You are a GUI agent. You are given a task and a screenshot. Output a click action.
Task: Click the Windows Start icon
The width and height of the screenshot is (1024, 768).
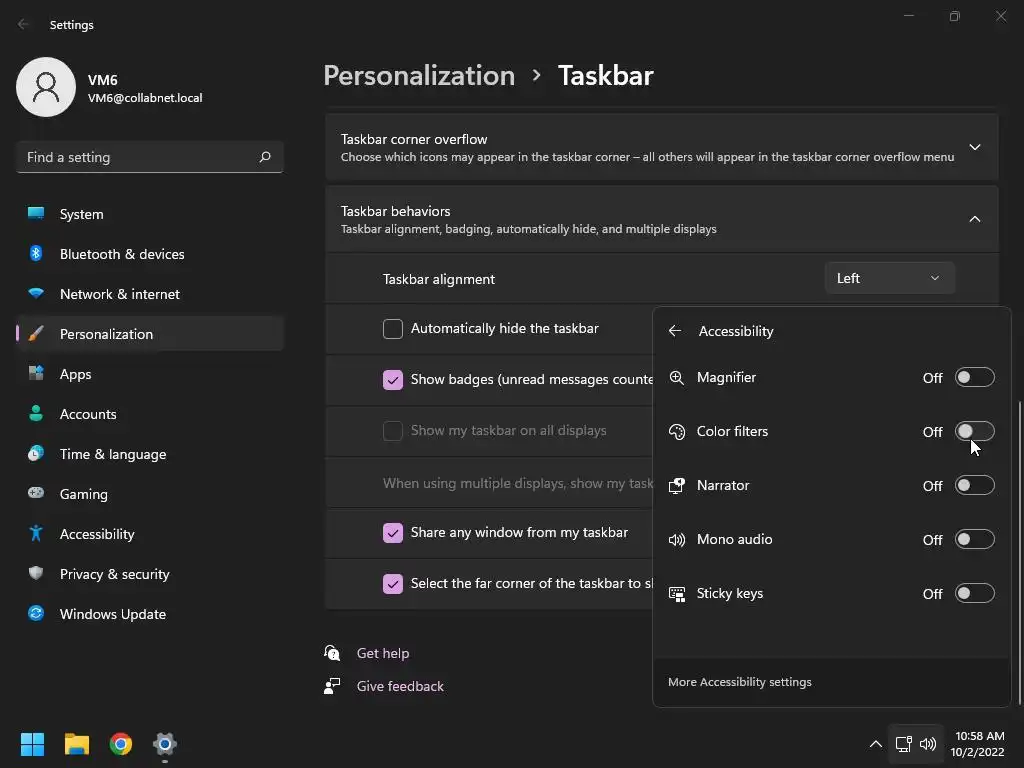pos(32,744)
